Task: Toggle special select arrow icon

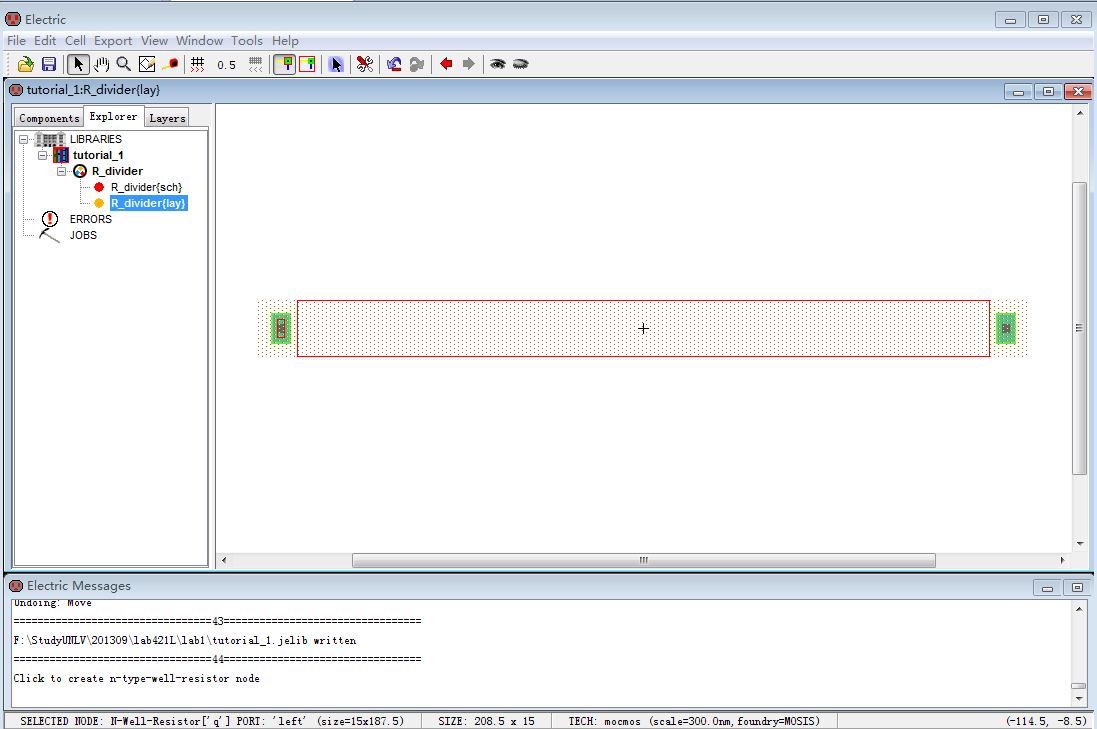Action: (337, 64)
